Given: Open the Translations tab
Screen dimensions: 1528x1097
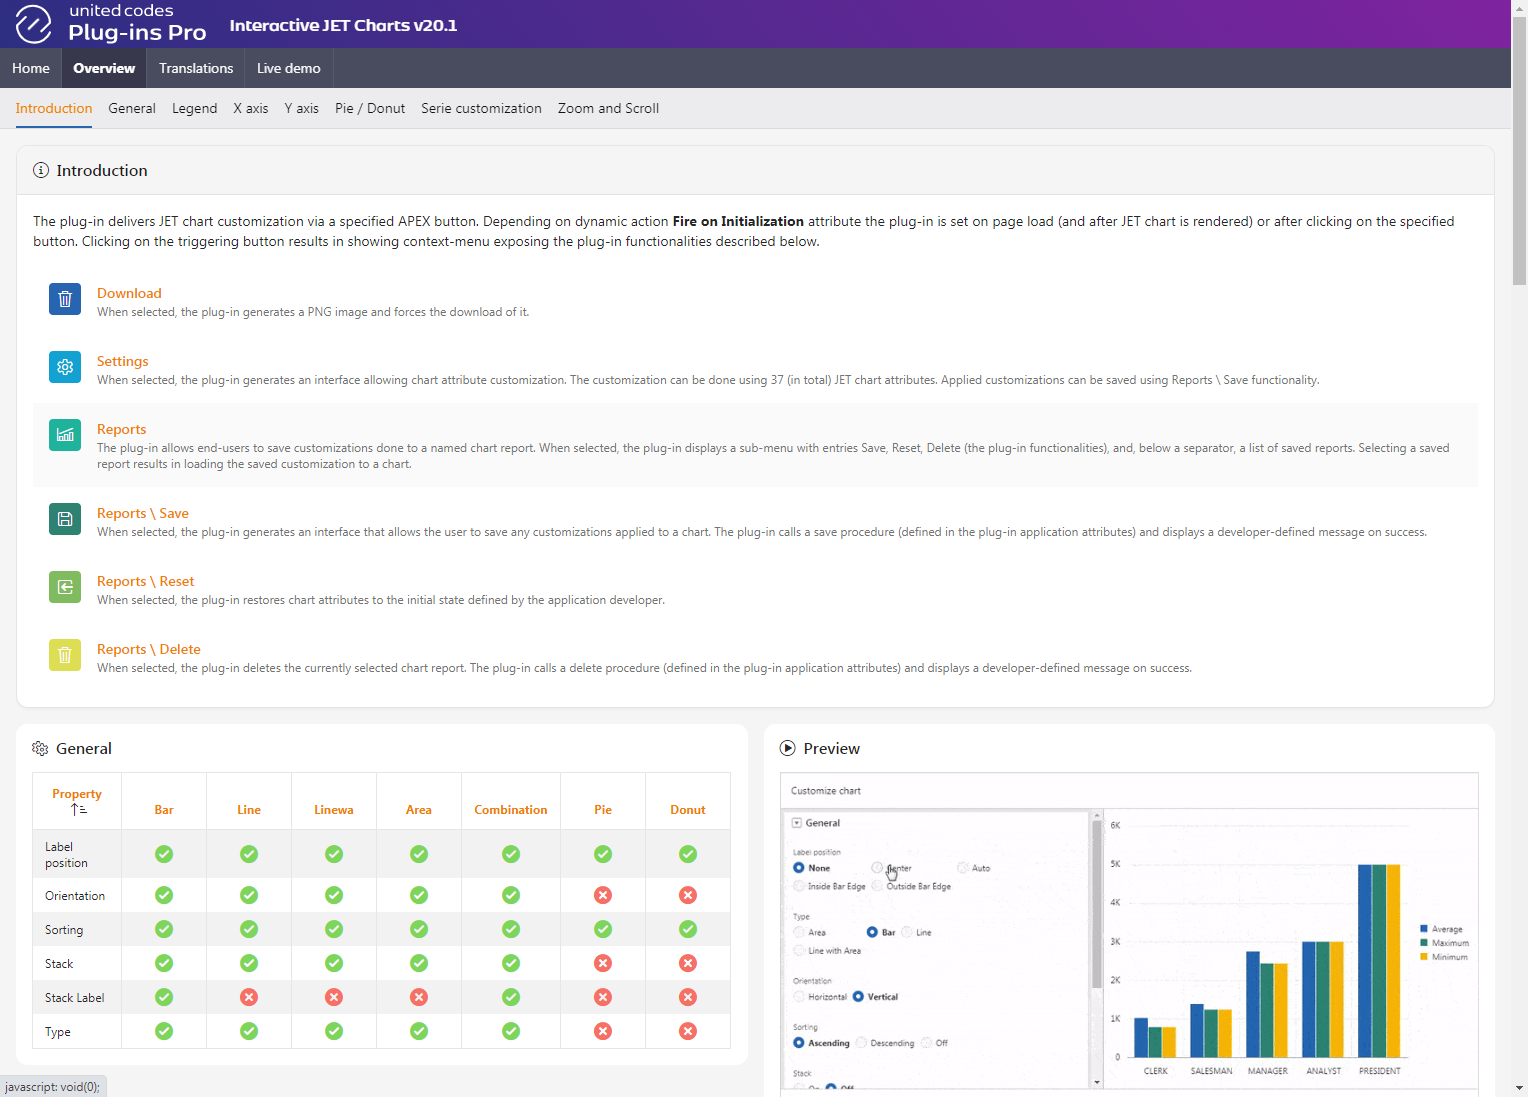Looking at the screenshot, I should [x=196, y=68].
